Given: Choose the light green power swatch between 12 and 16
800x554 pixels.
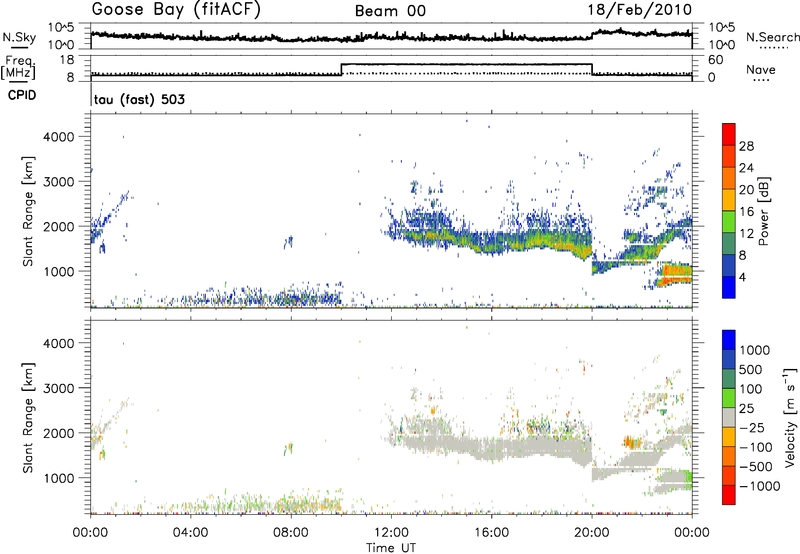Looking at the screenshot, I should click(729, 221).
